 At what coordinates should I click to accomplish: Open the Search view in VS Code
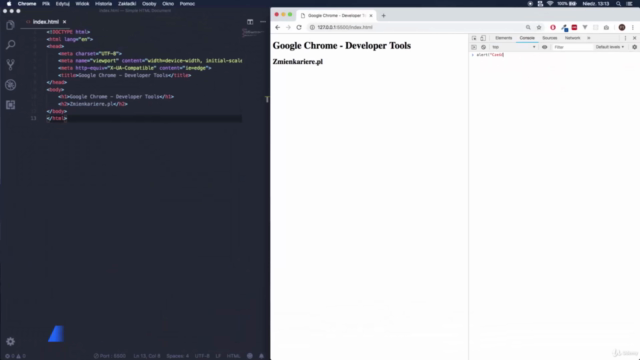pyautogui.click(x=11, y=44)
